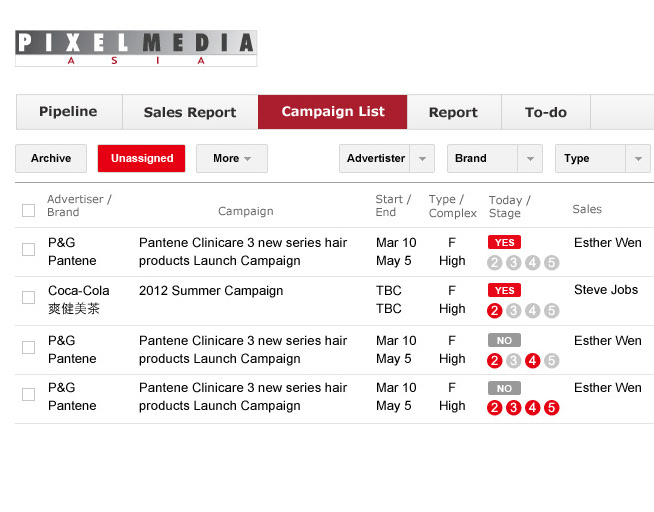This screenshot has width=654, height=512.
Task: Open 2012 Summer Campaign
Action: pos(211,291)
